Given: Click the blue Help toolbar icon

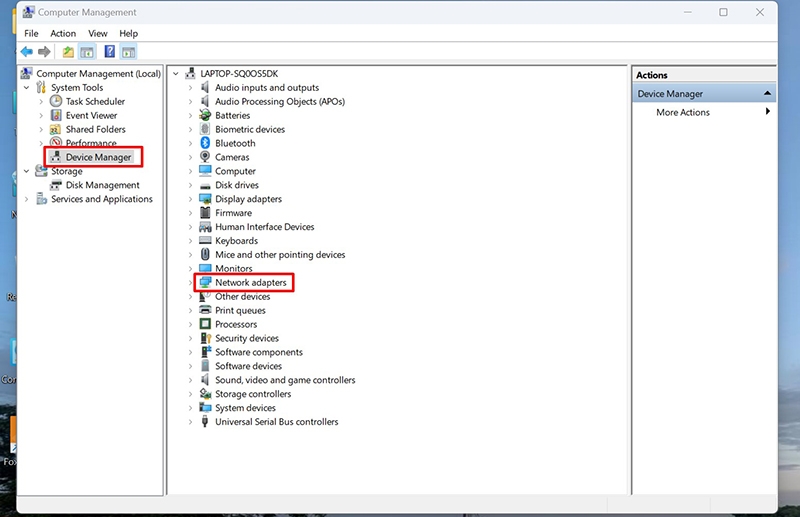Looking at the screenshot, I should (x=109, y=52).
